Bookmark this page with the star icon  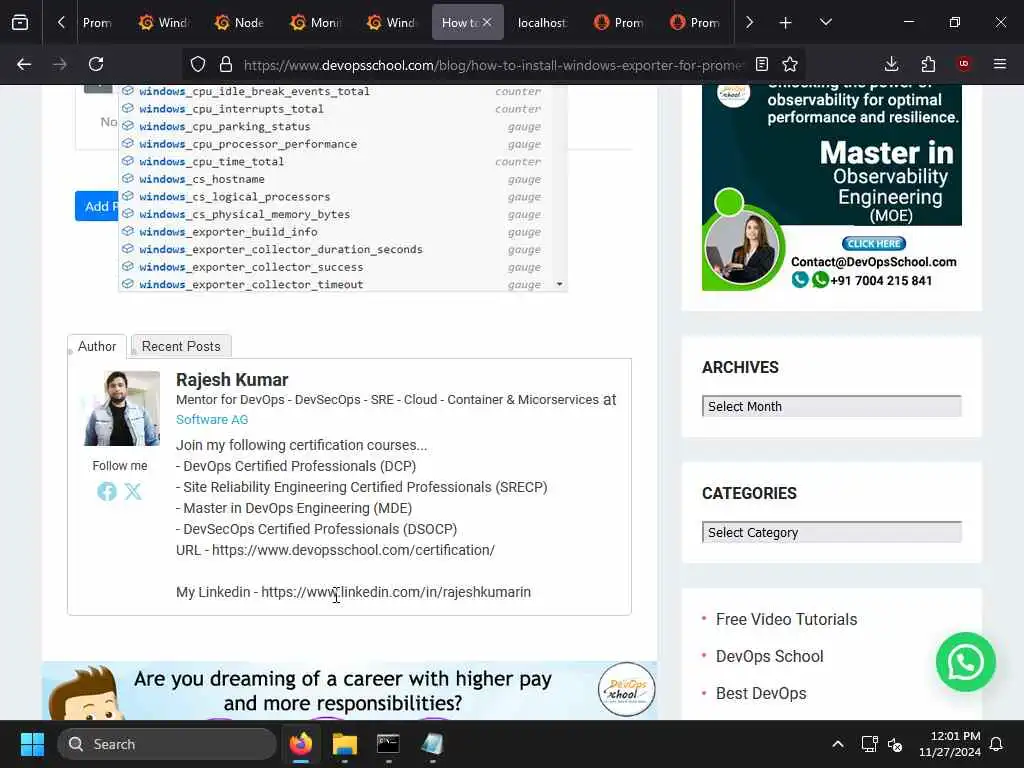[790, 64]
